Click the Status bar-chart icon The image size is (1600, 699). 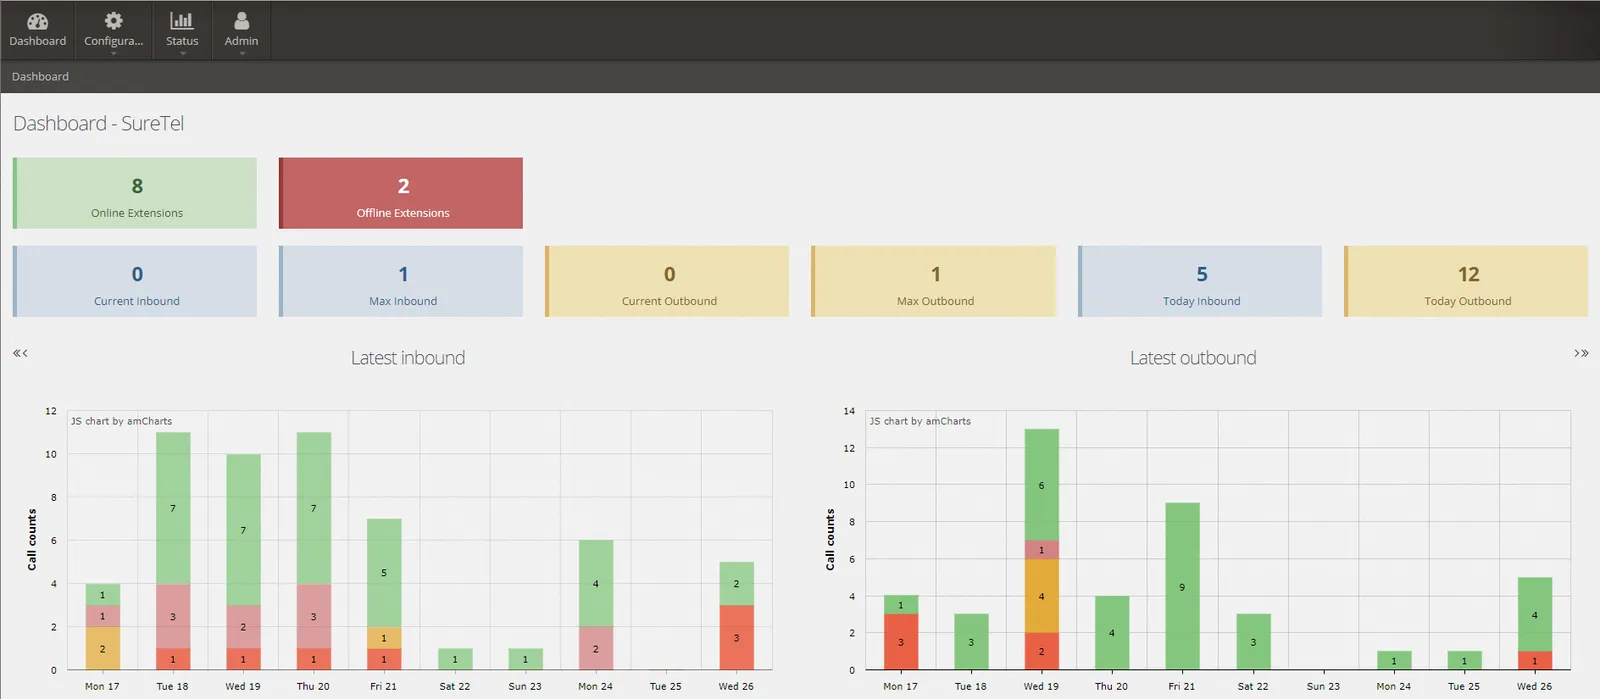[x=182, y=21]
